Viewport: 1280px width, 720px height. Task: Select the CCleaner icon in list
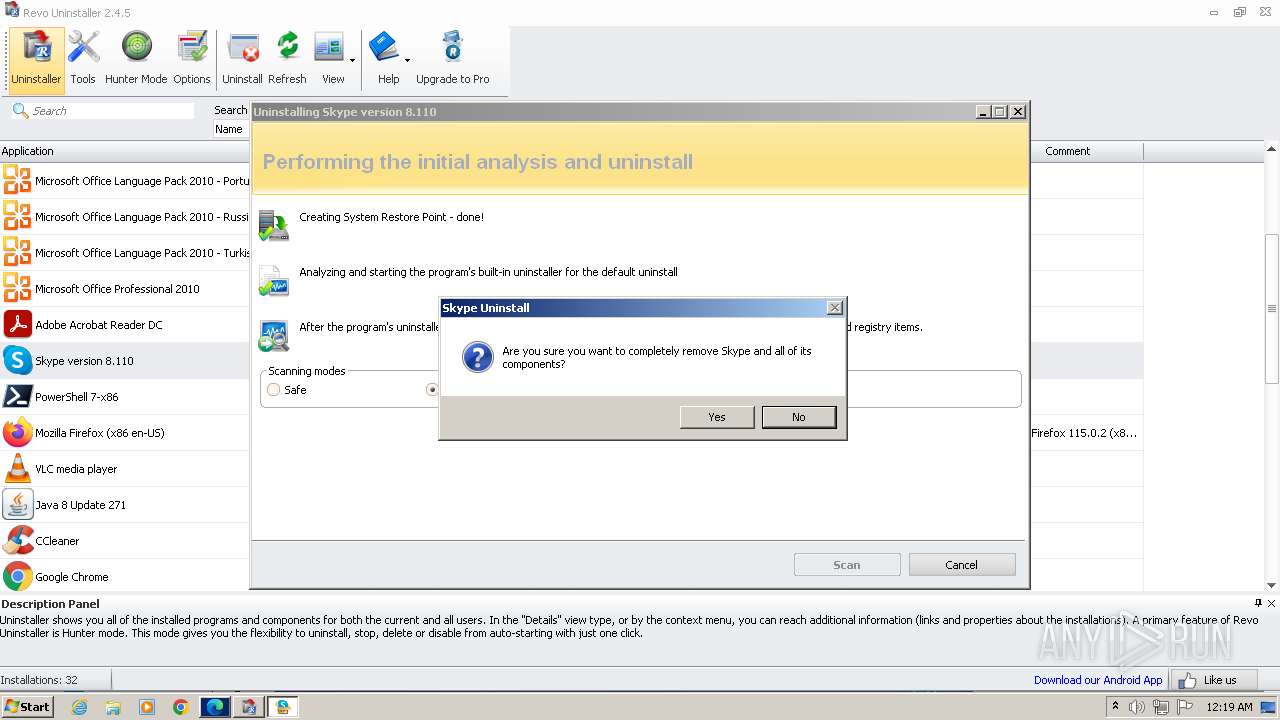click(17, 540)
